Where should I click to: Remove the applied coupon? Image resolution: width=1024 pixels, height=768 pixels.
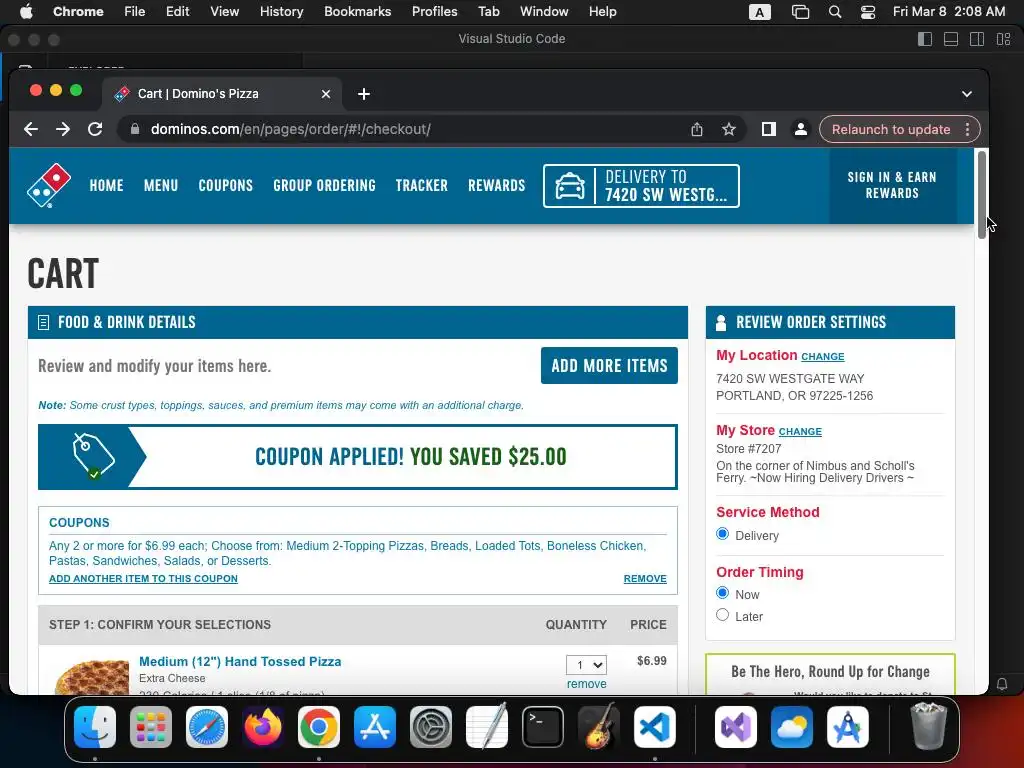645,579
